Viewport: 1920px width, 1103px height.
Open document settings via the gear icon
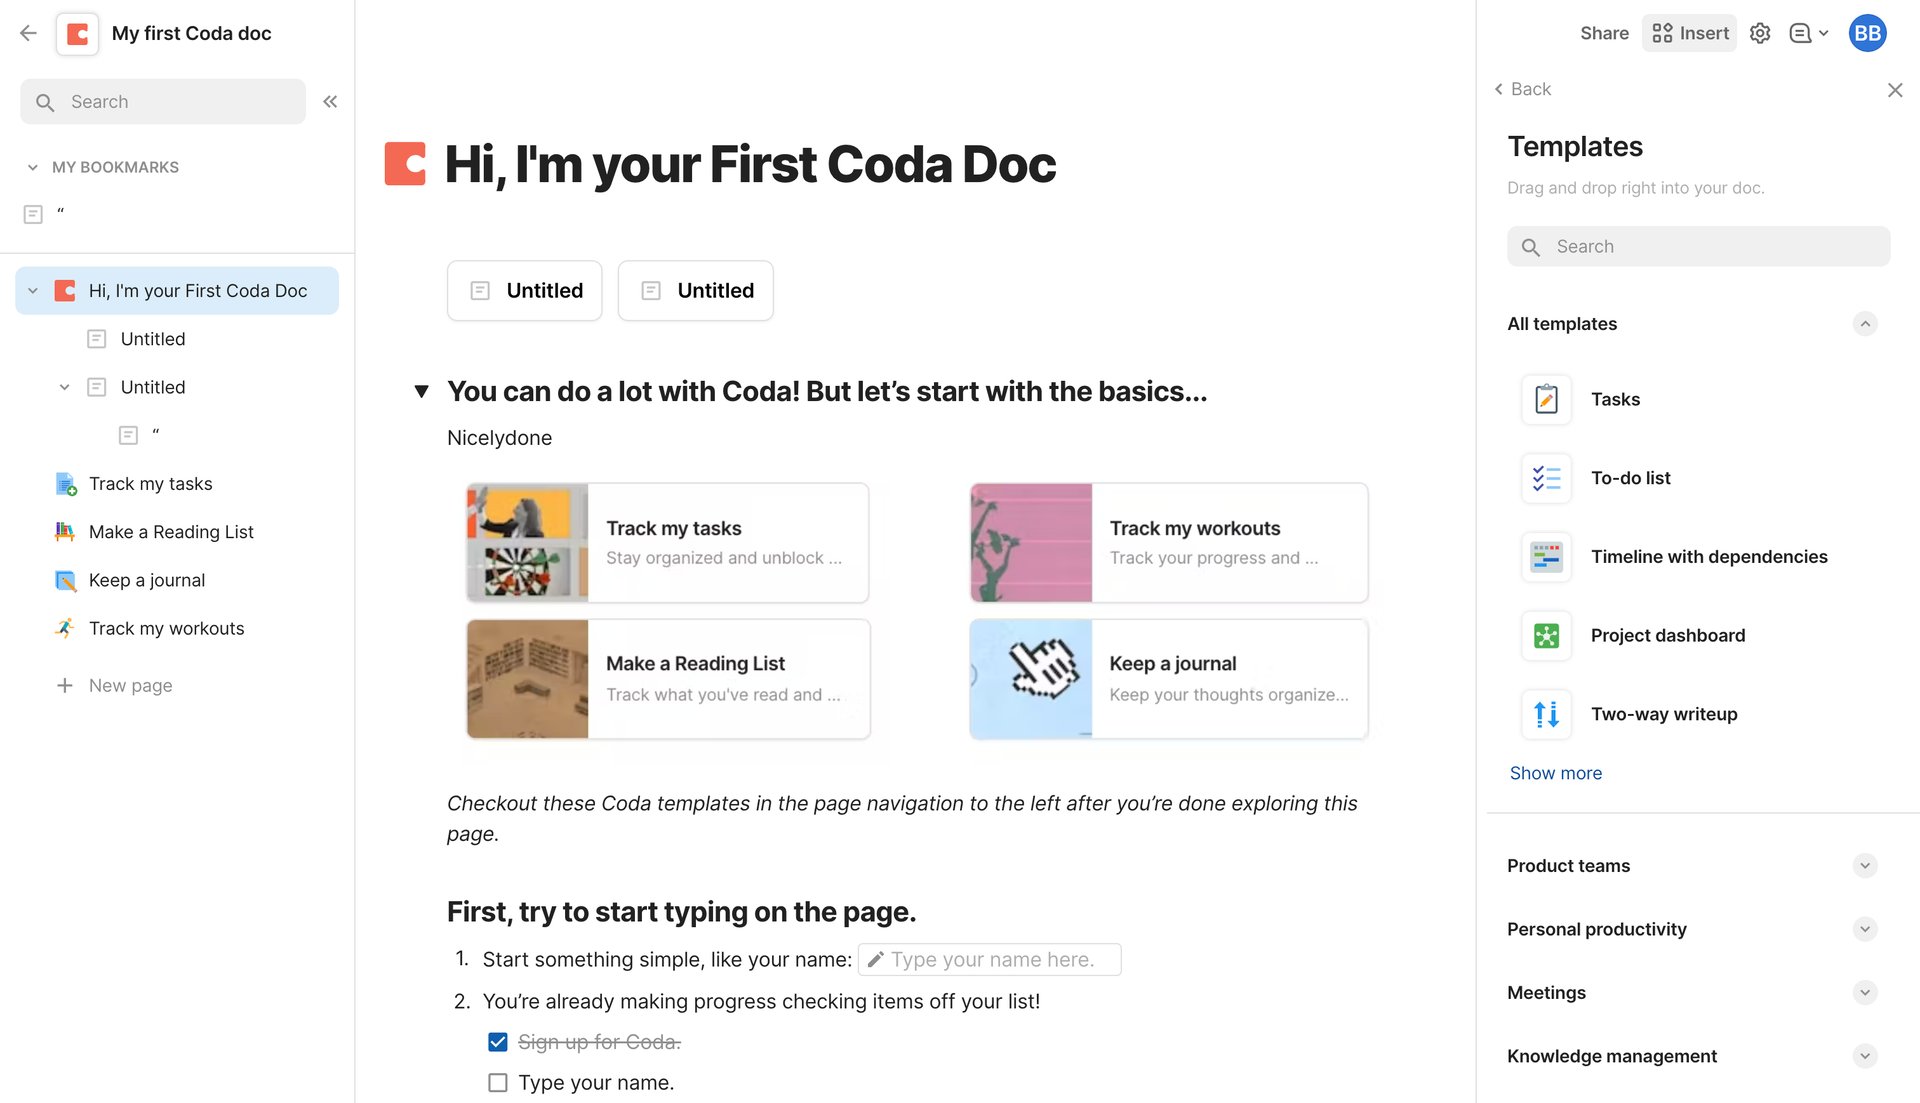point(1760,33)
